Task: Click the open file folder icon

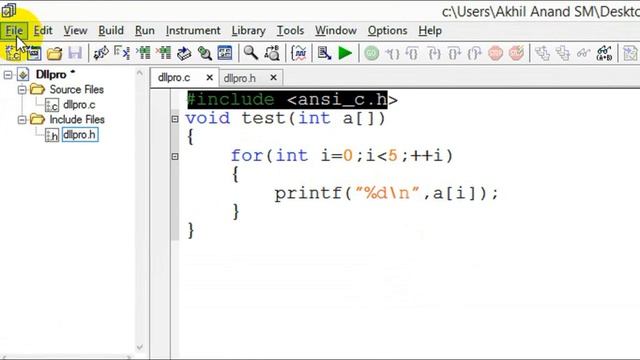Action: (54, 53)
